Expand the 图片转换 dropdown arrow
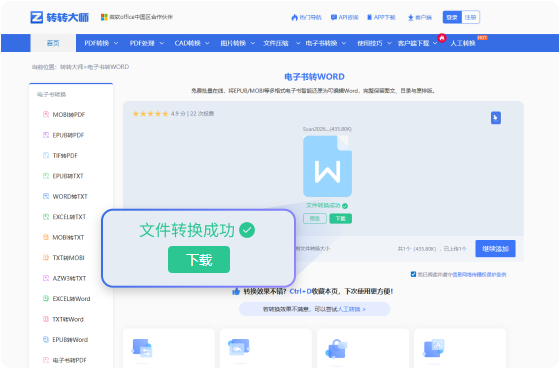 [253, 43]
